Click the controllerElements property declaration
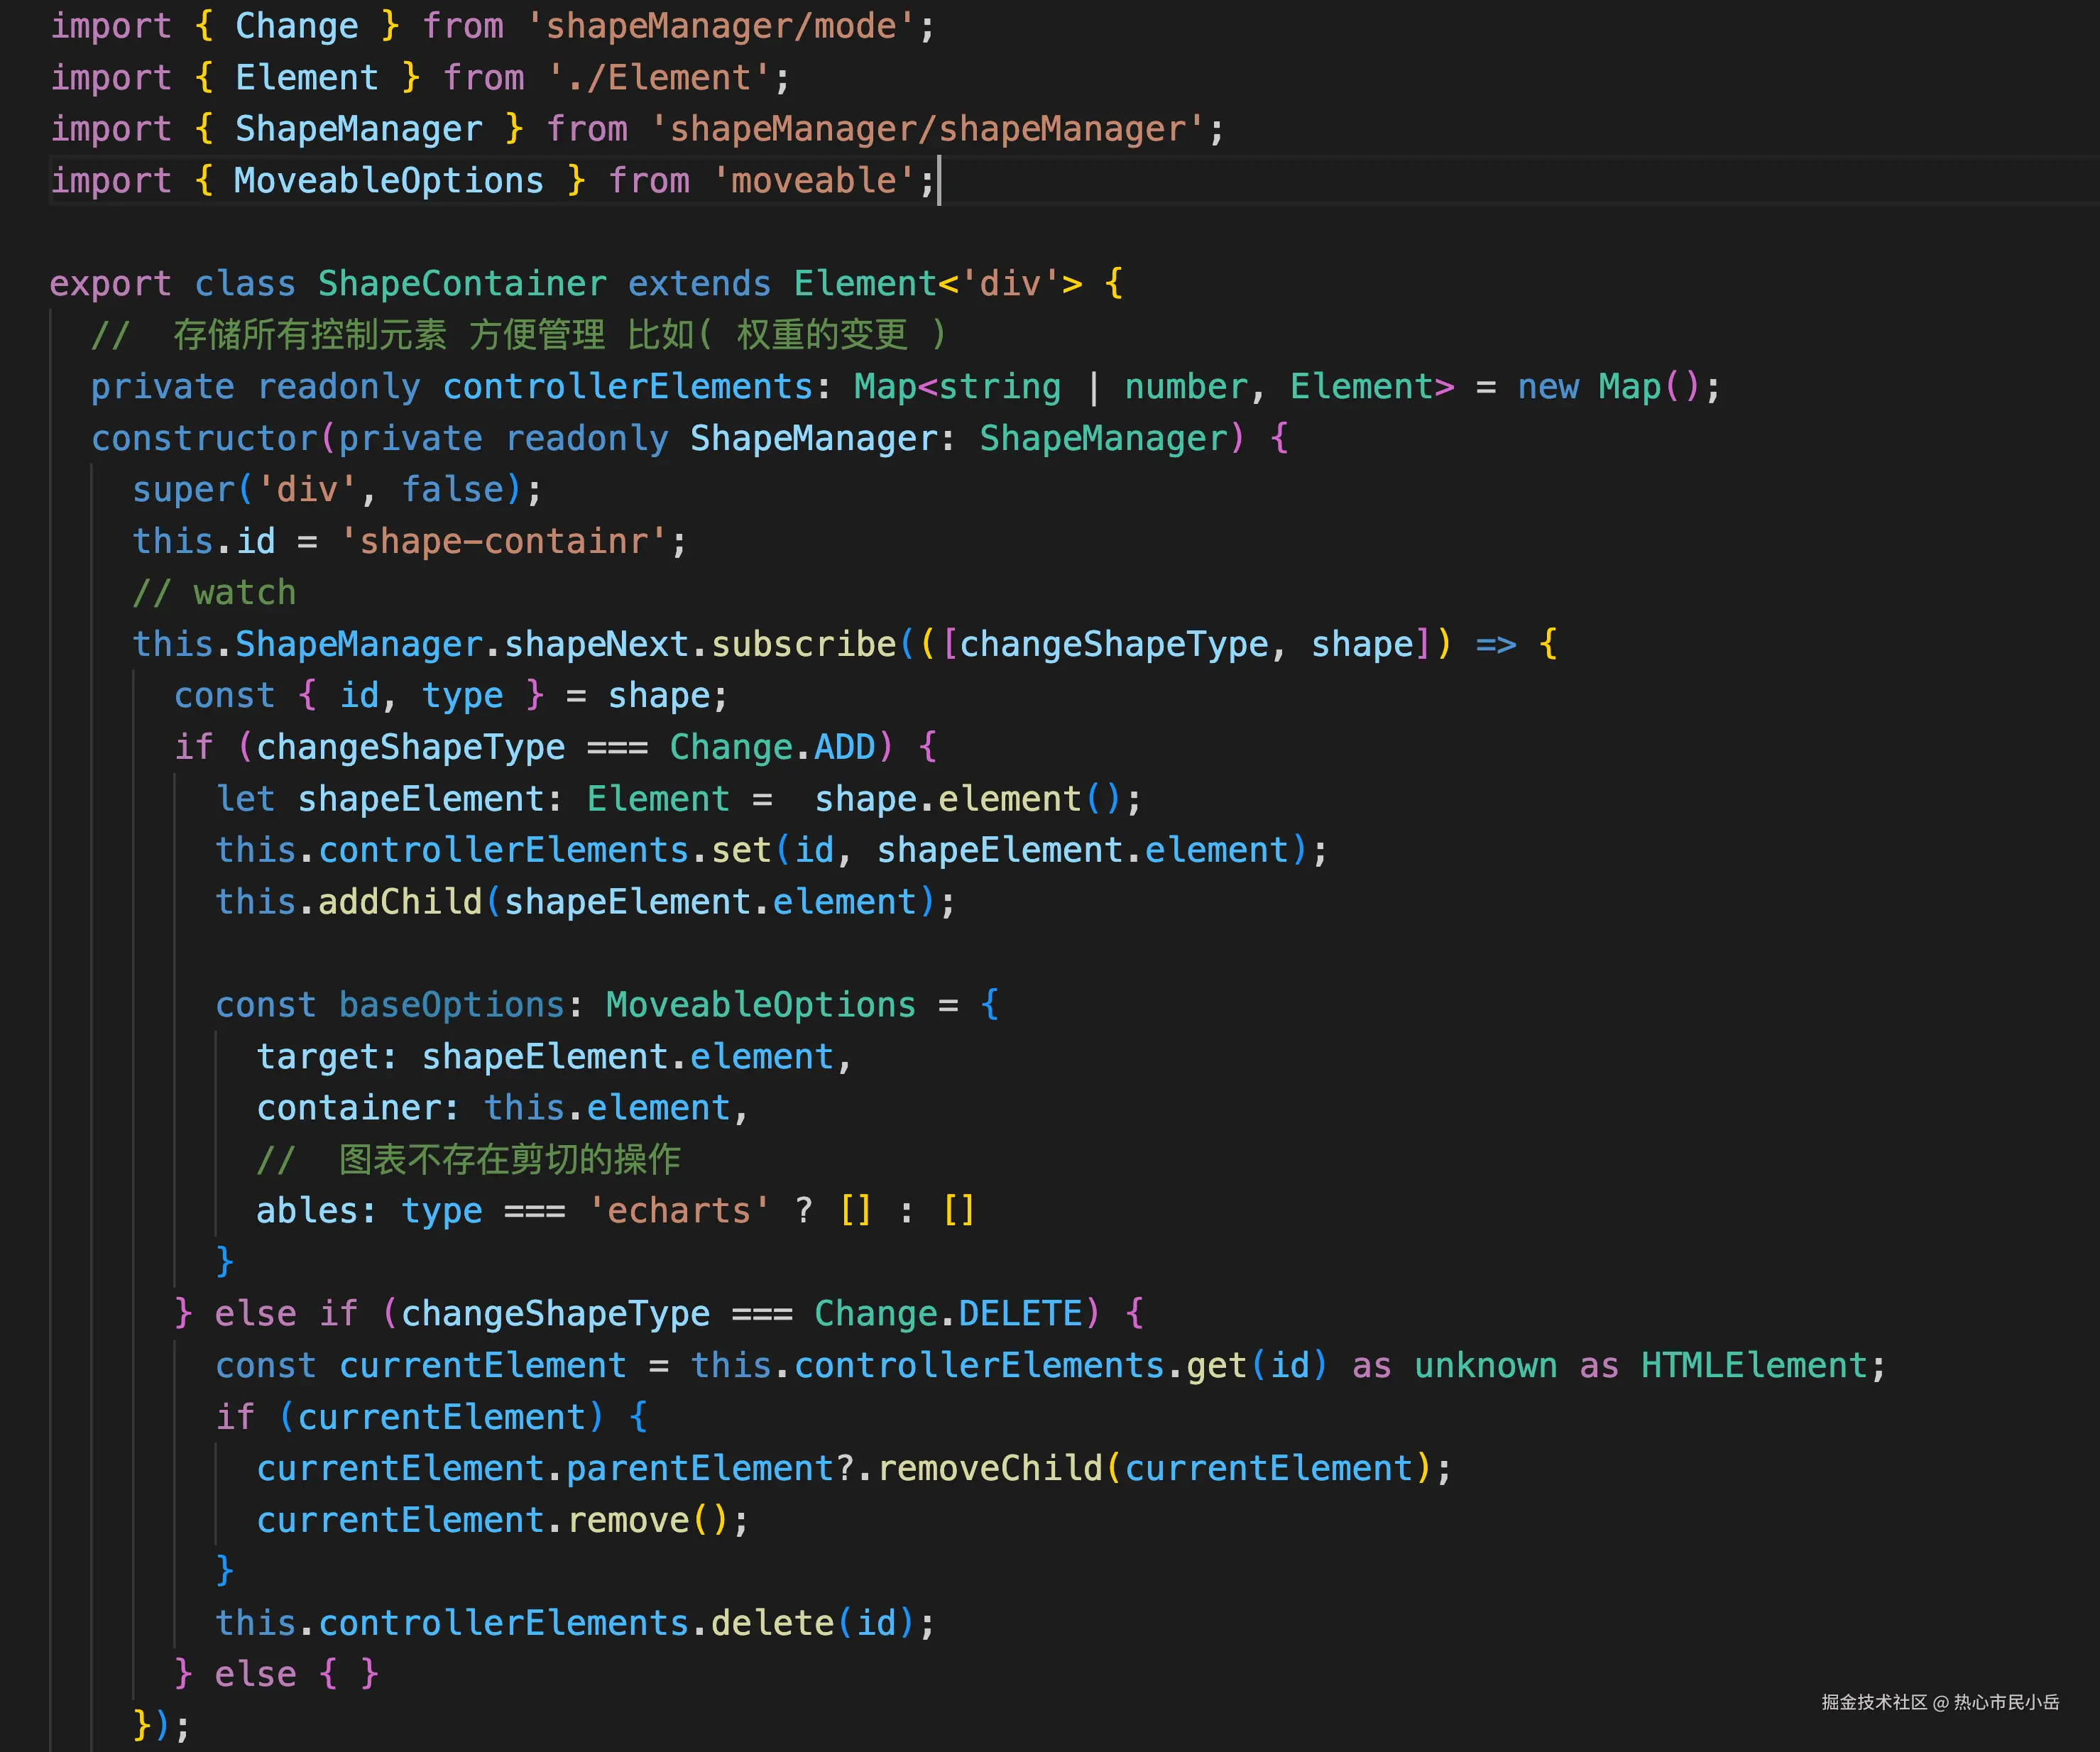Viewport: 2100px width, 1752px height. (x=628, y=387)
